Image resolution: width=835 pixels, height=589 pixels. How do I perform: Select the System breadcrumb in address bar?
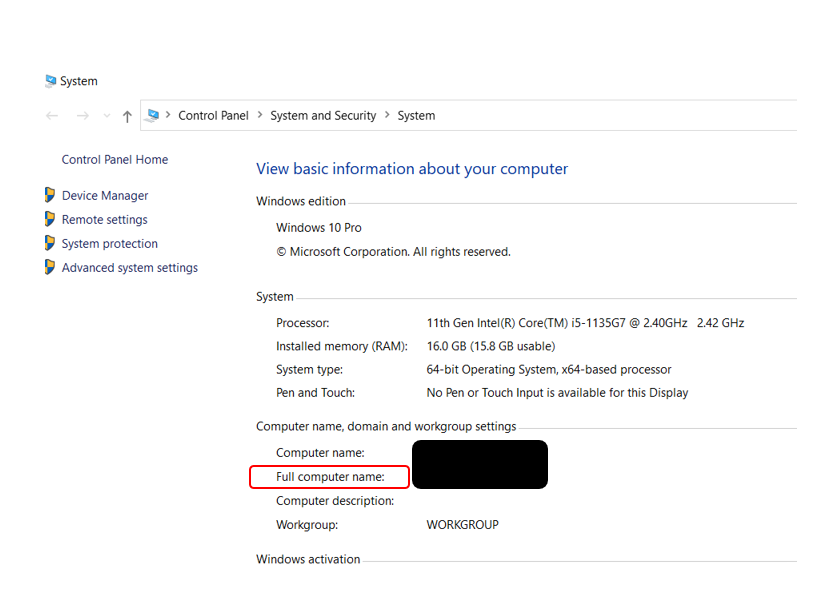416,115
